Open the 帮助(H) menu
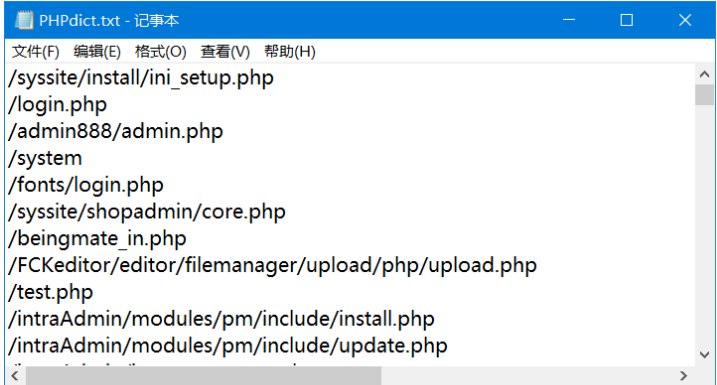717x385 pixels. pos(290,52)
